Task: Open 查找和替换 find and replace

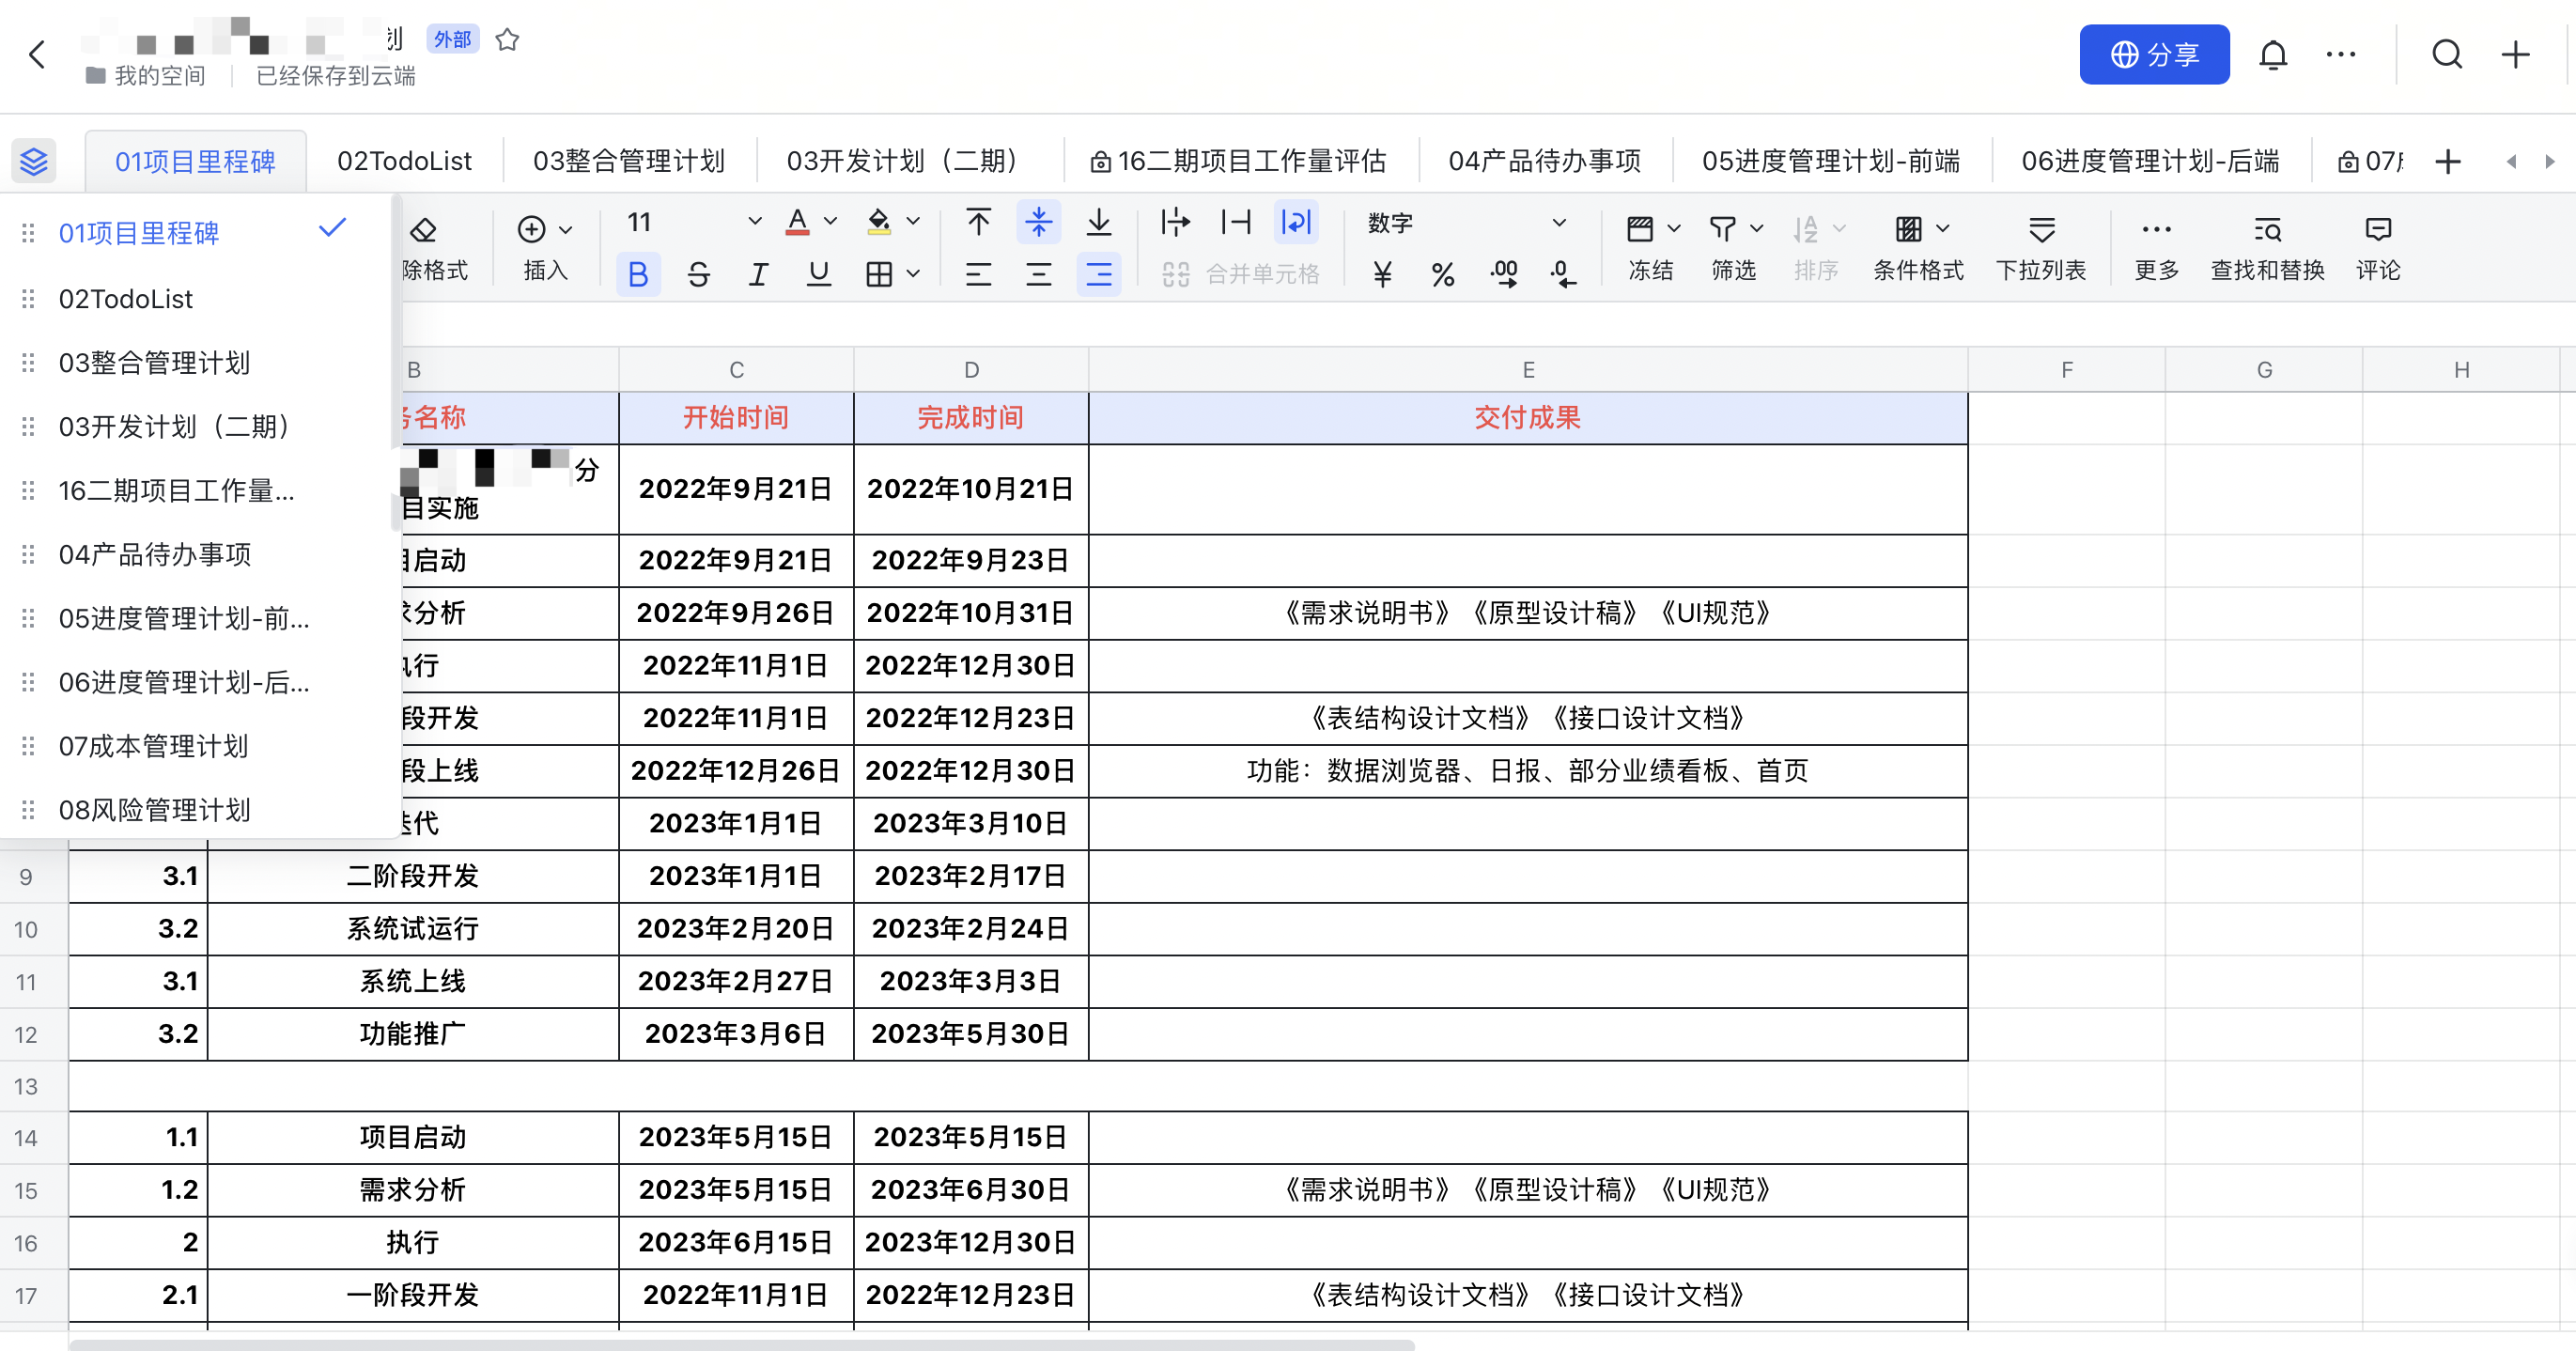Action: click(x=2267, y=245)
